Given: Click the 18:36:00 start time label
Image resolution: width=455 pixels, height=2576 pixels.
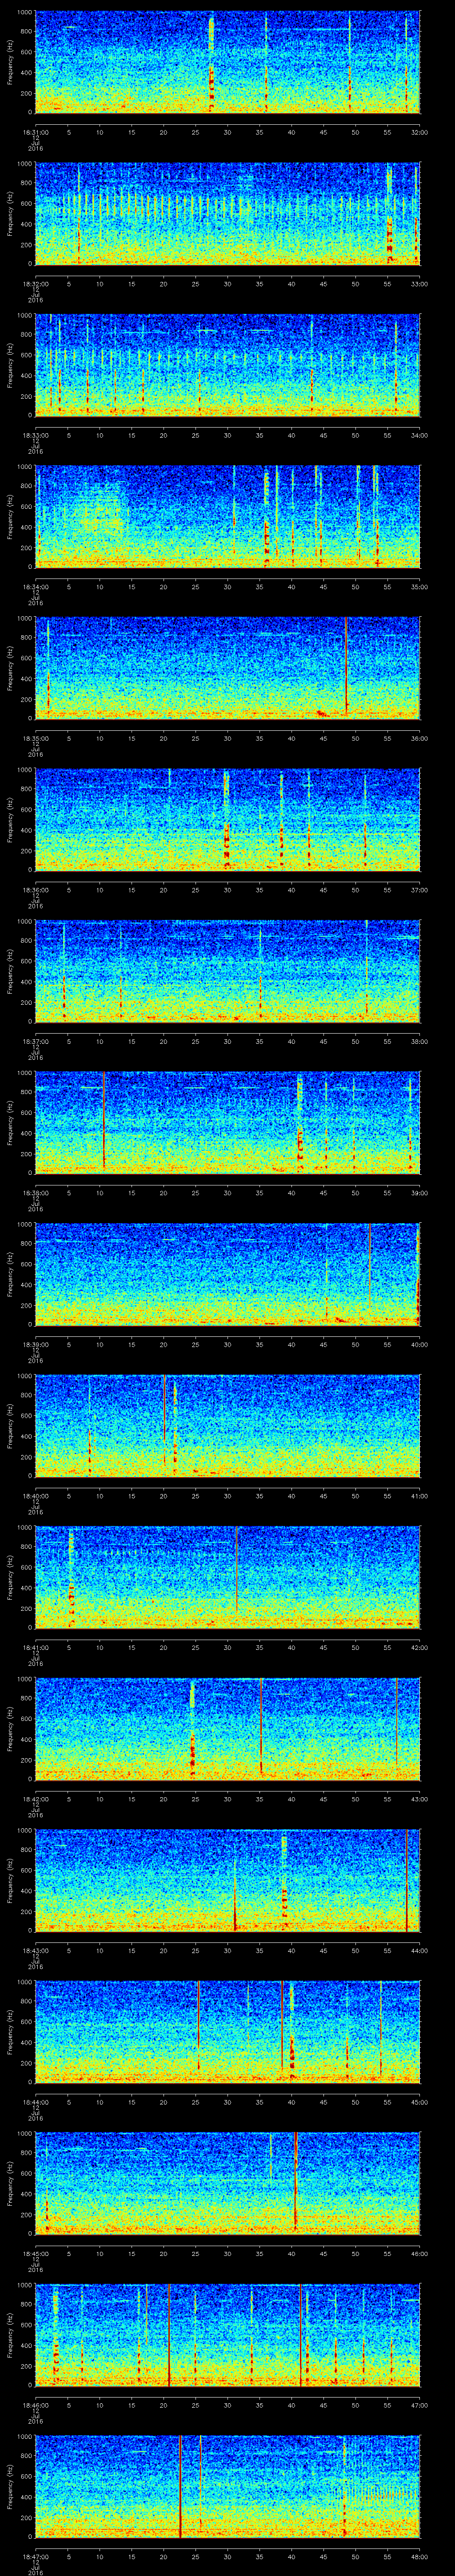Looking at the screenshot, I should pos(35,890).
